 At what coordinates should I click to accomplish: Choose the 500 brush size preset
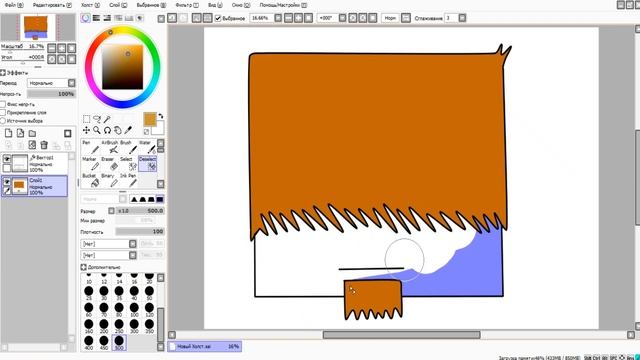coord(119,342)
